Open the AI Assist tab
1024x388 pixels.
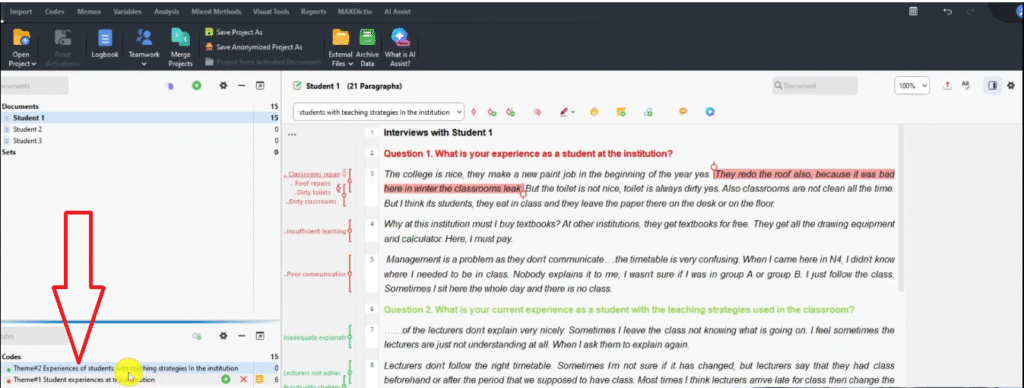(x=398, y=12)
